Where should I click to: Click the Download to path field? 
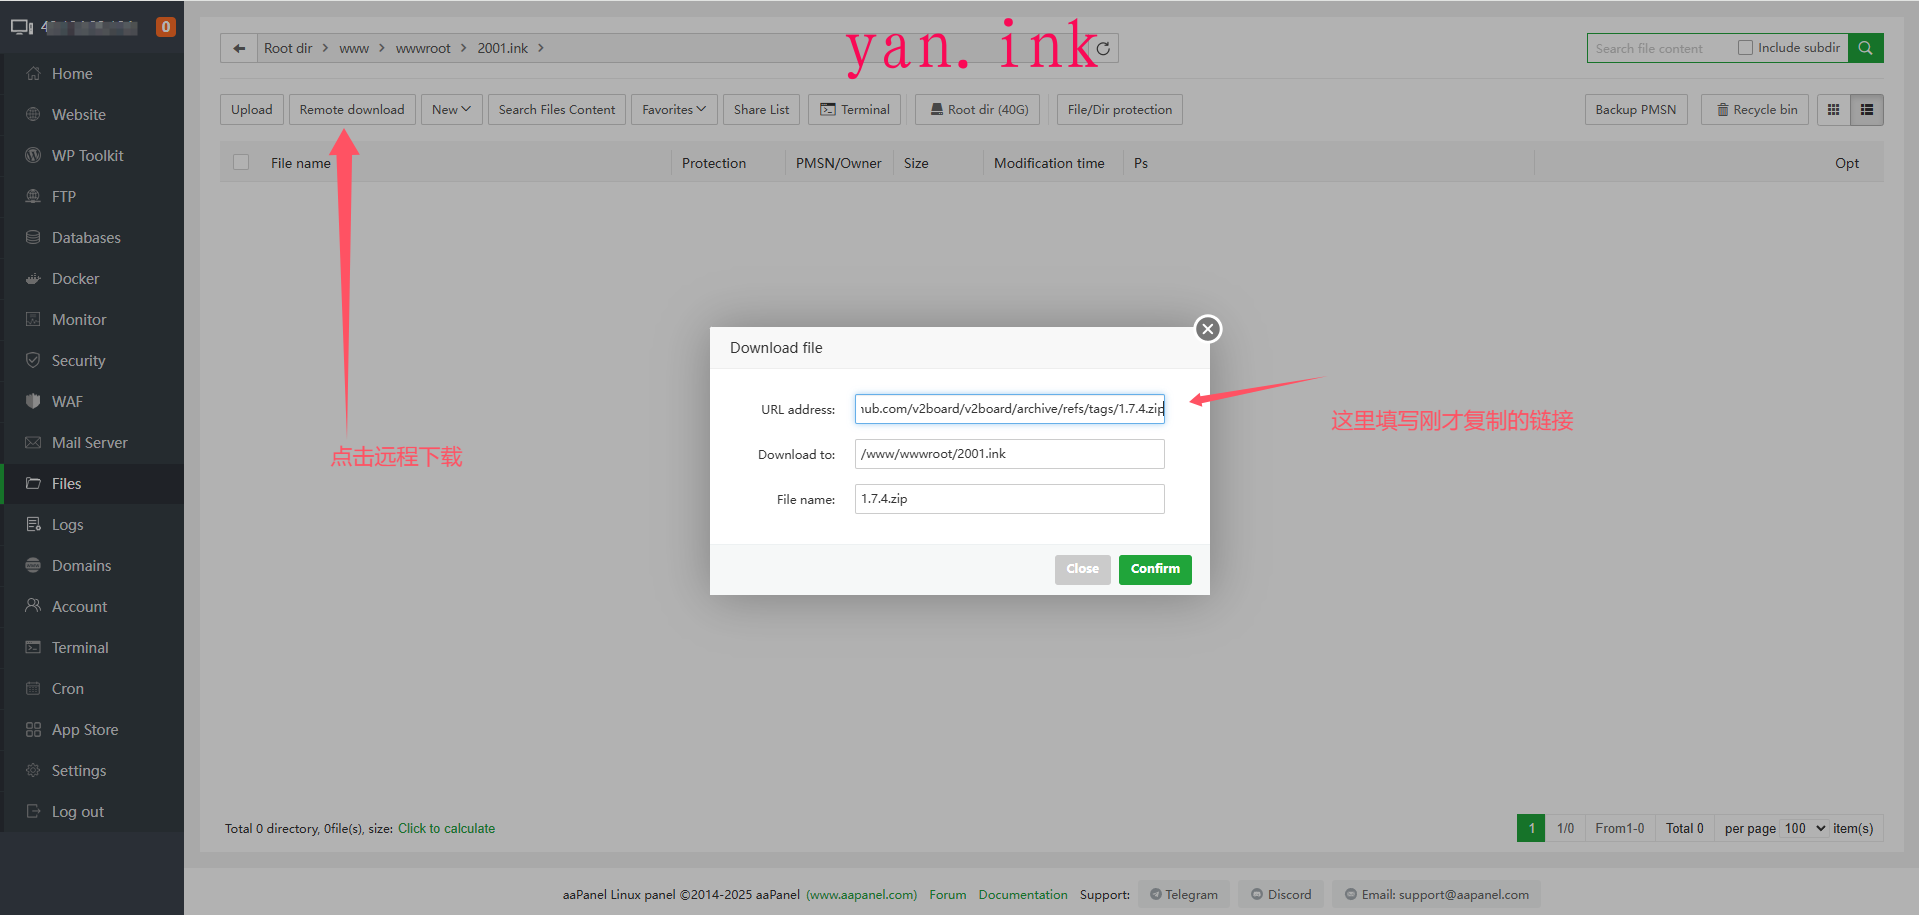tap(1010, 454)
